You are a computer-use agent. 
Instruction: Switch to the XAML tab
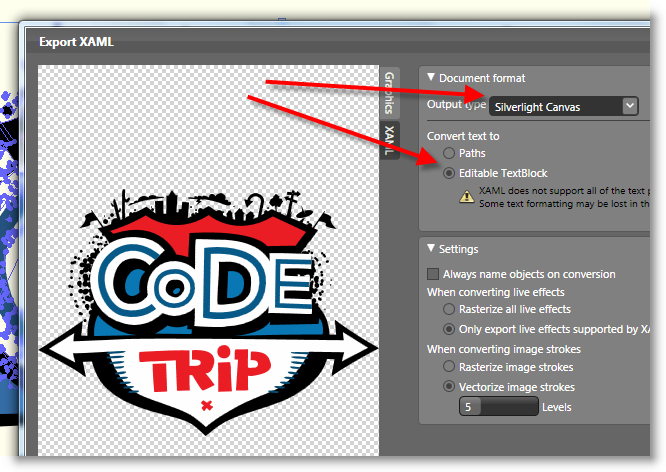point(389,140)
